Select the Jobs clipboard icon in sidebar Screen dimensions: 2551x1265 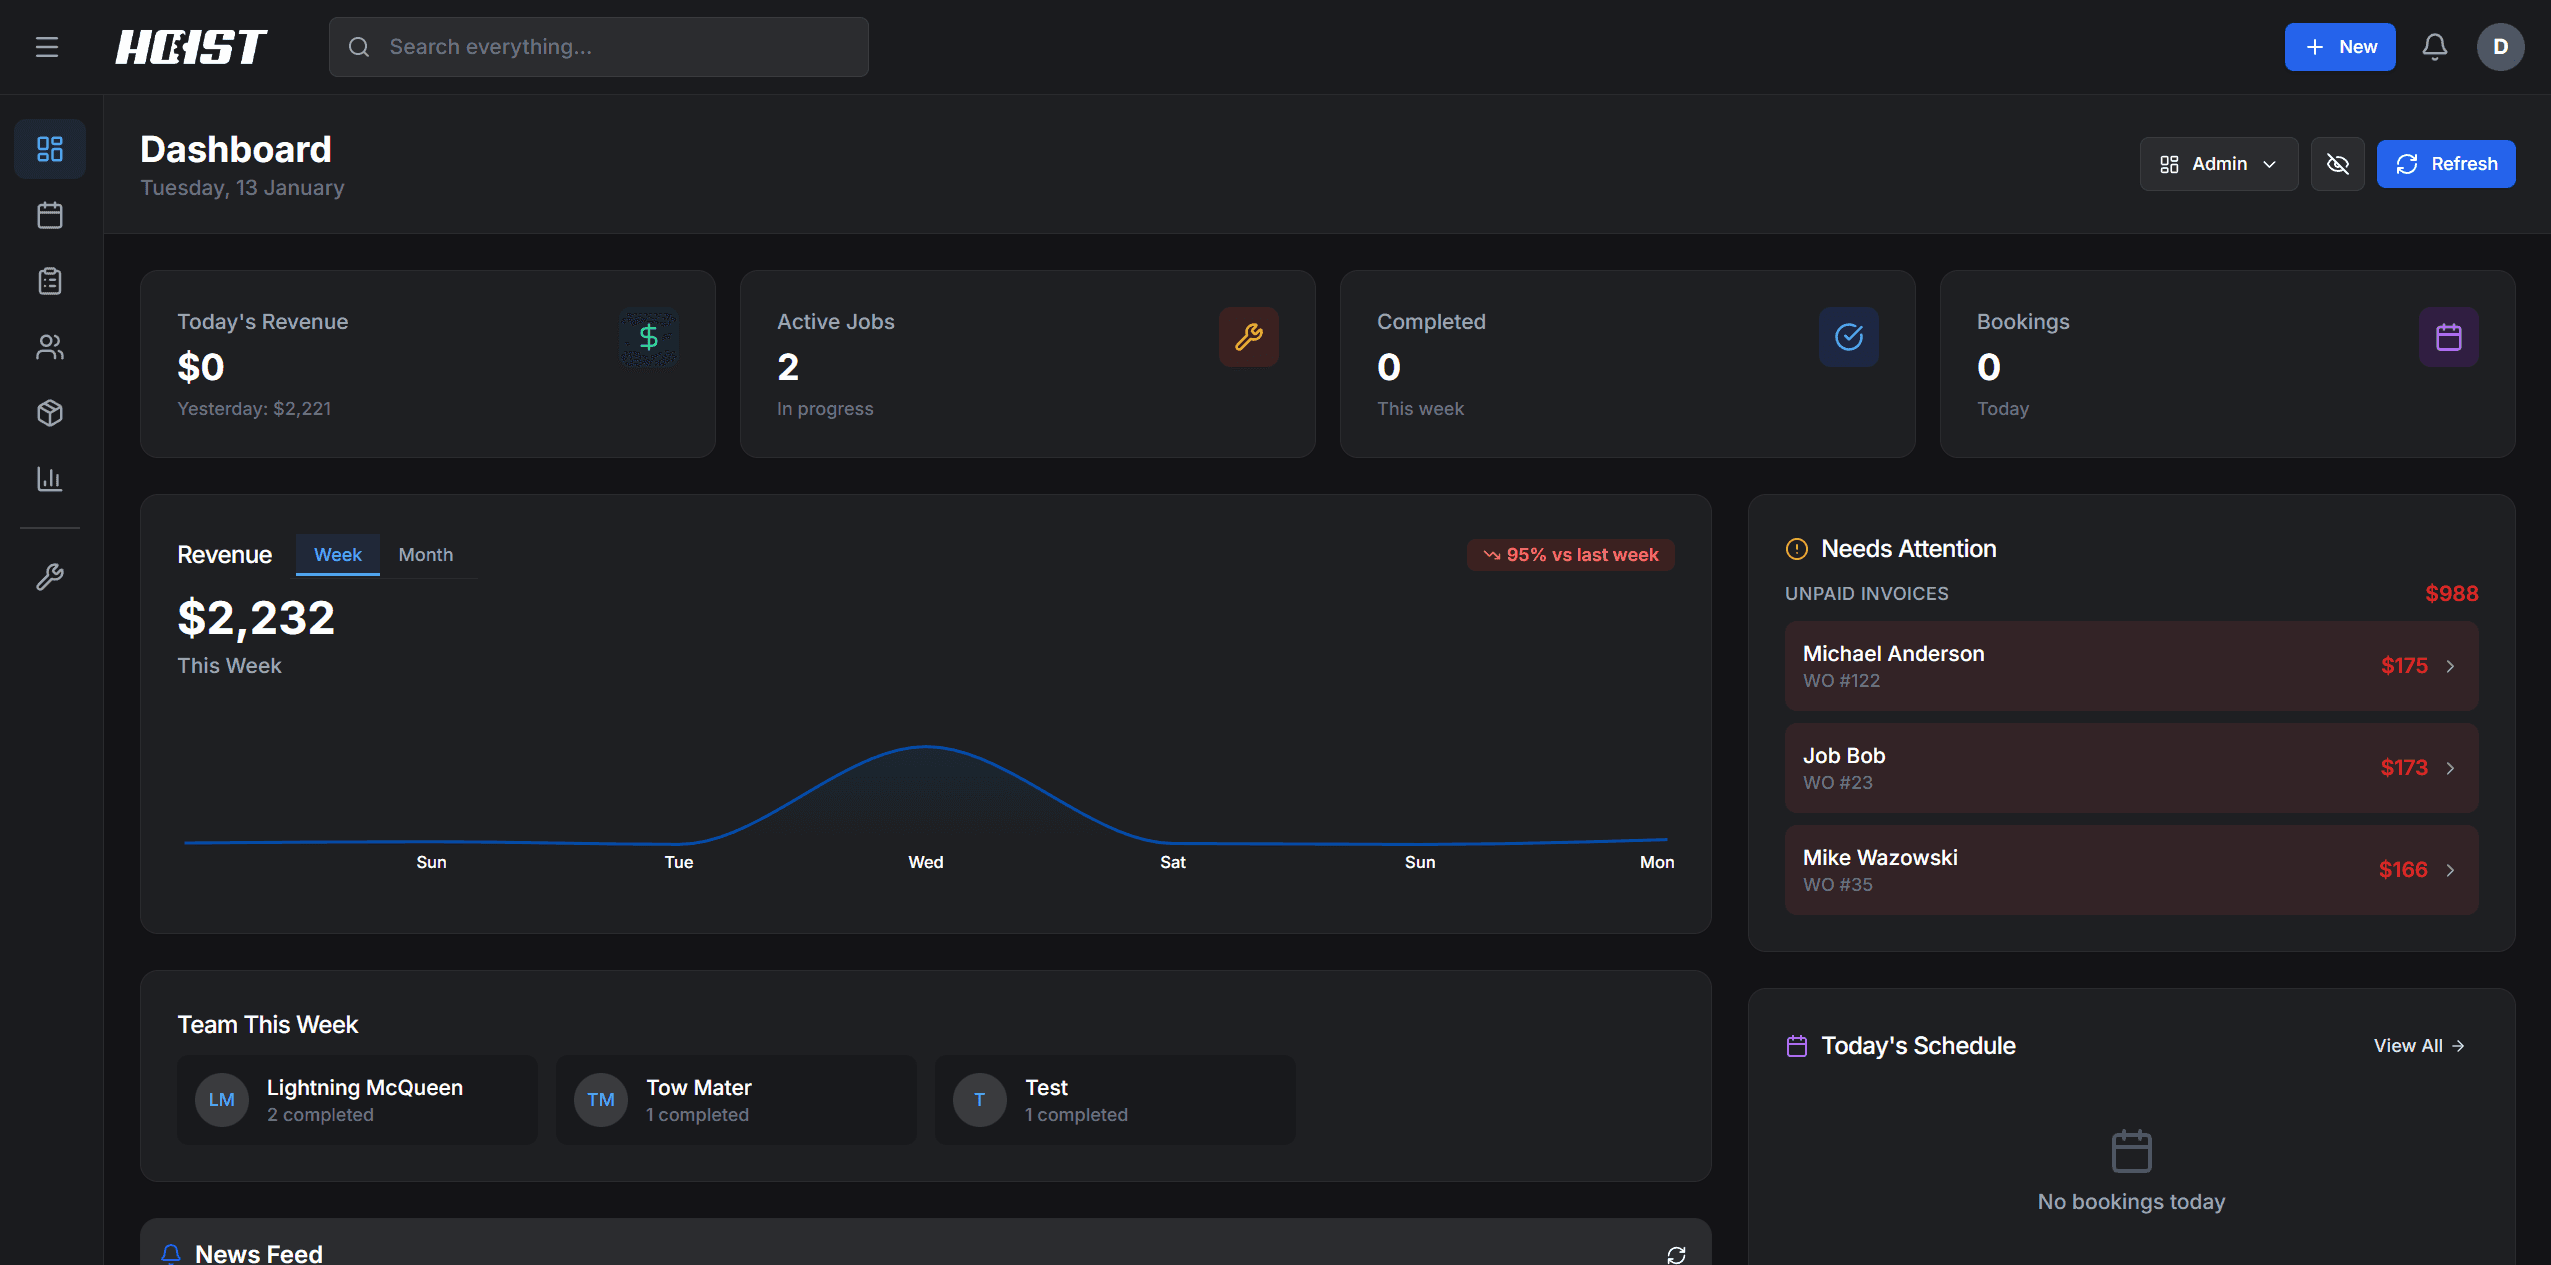[49, 281]
